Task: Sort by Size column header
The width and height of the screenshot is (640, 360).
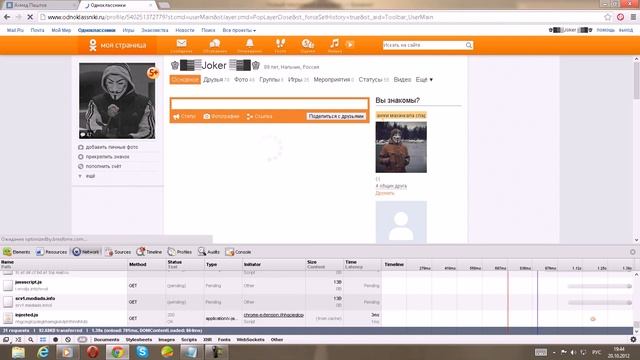Action: point(324,264)
